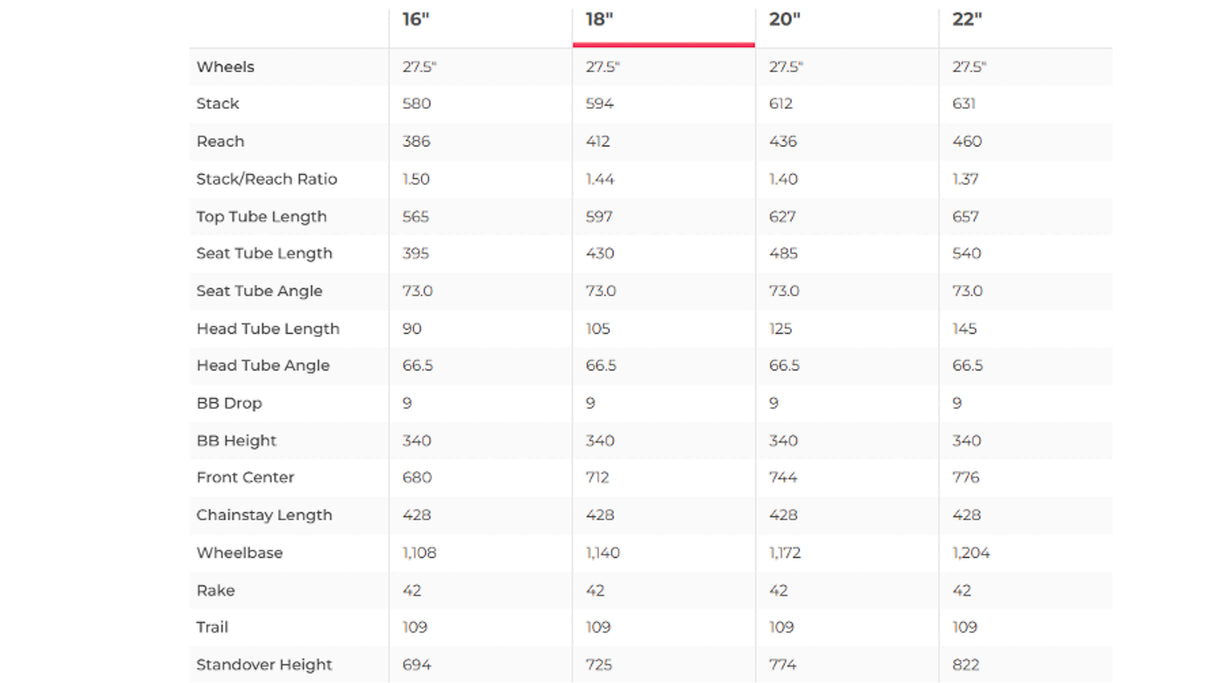Click the Reach row label

[220, 141]
